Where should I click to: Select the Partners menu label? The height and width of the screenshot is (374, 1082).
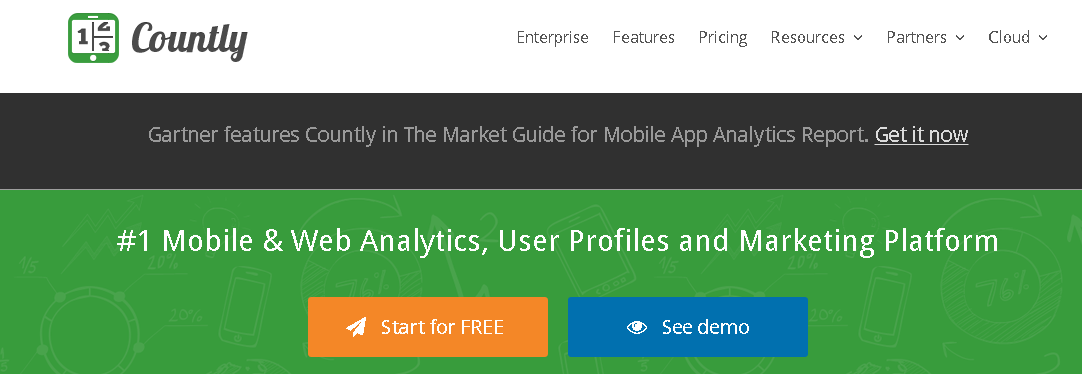[918, 37]
